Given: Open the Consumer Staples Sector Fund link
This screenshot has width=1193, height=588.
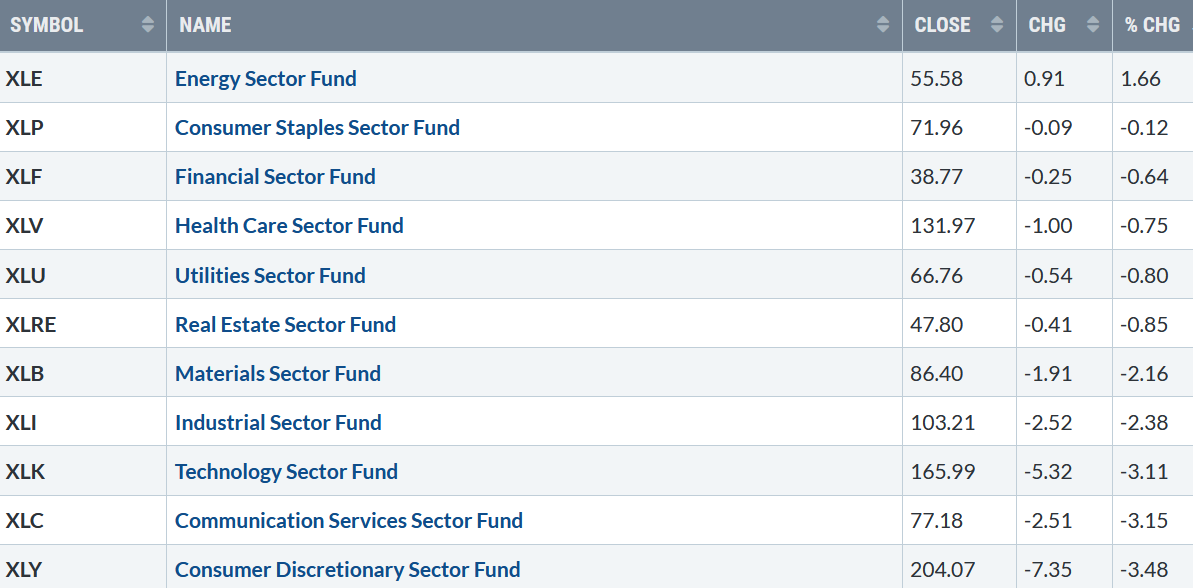Looking at the screenshot, I should pyautogui.click(x=317, y=127).
